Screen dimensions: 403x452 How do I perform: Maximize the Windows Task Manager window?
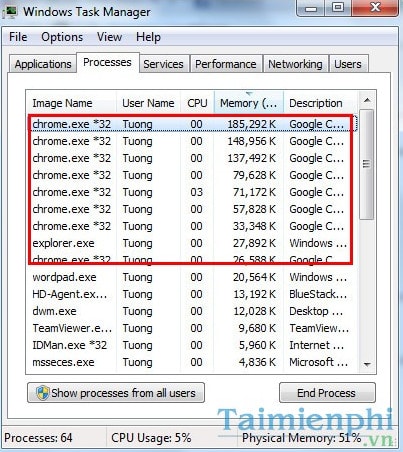pyautogui.click(x=338, y=8)
